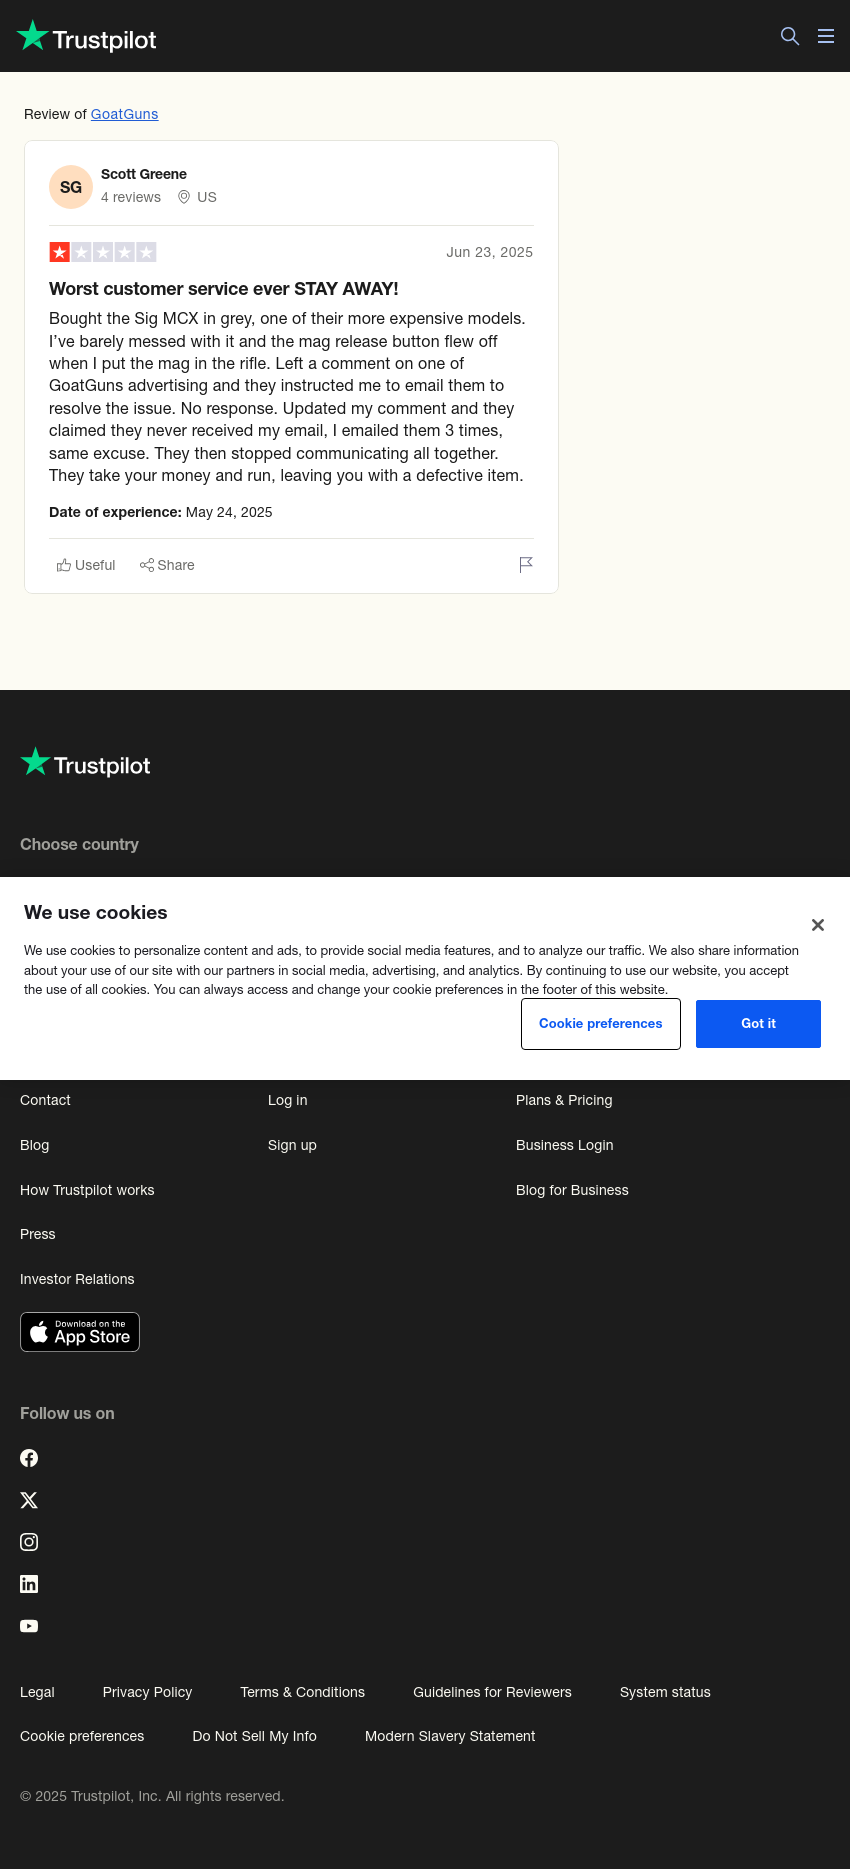
Task: Open the Legal footer link
Action: point(37,1692)
